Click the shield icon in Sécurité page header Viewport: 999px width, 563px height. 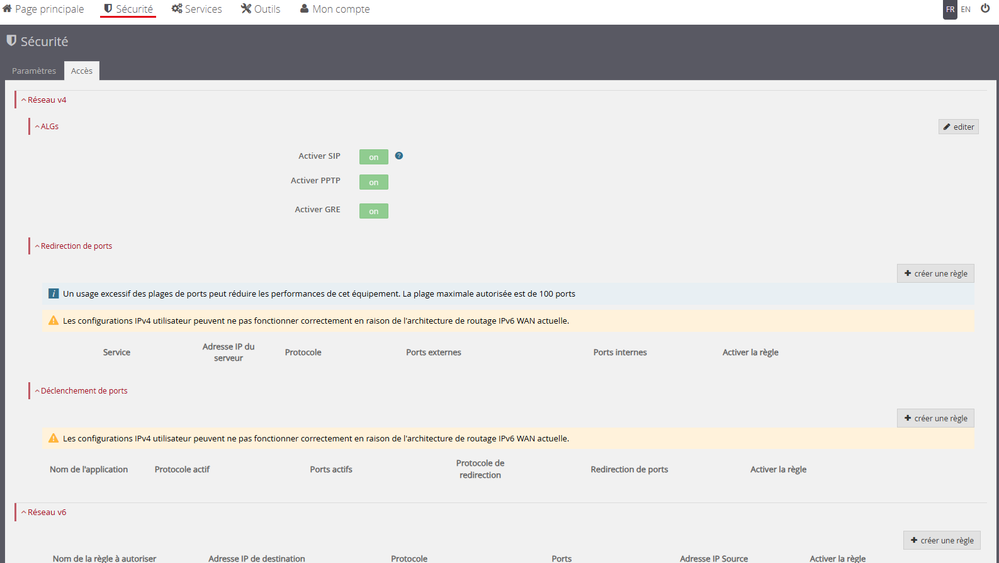click(x=11, y=42)
